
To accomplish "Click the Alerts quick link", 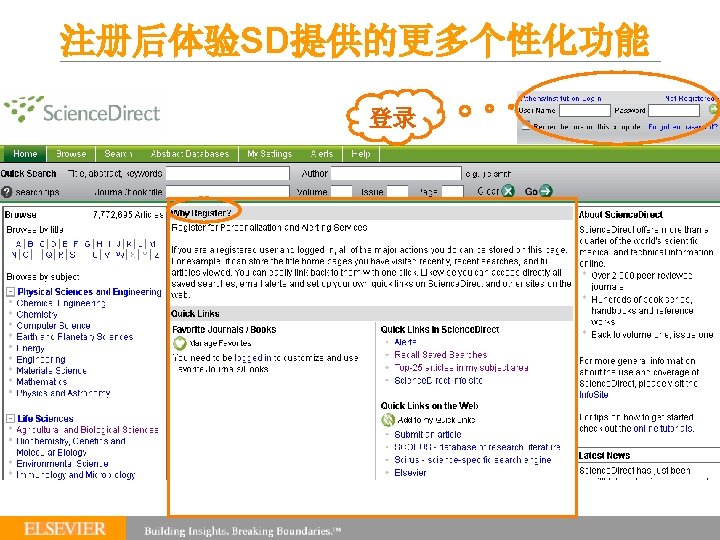I will tap(405, 342).
